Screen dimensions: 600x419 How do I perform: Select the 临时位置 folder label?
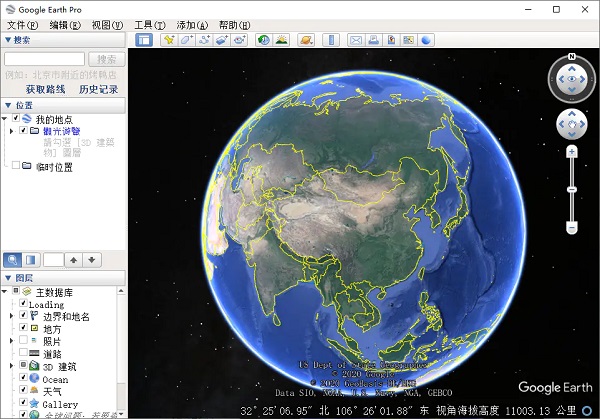click(x=54, y=167)
